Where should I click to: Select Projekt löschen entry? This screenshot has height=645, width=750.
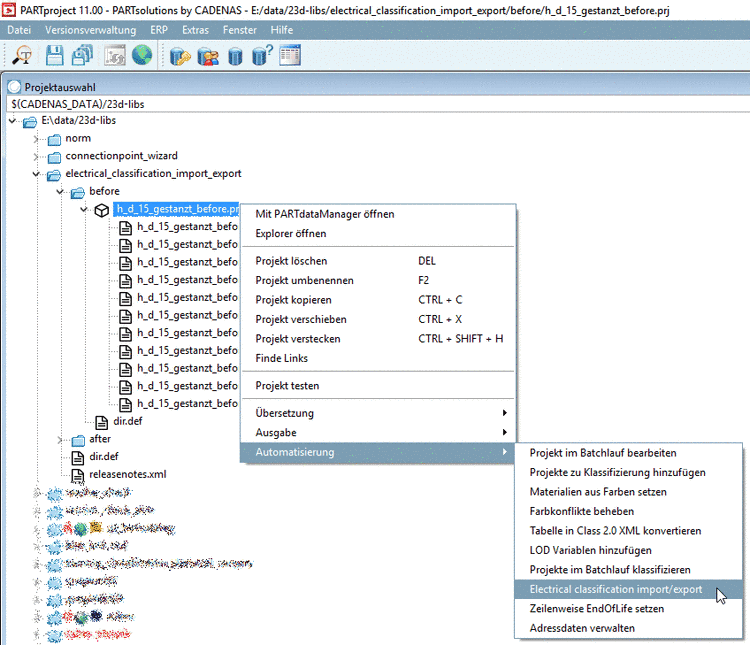point(378,261)
